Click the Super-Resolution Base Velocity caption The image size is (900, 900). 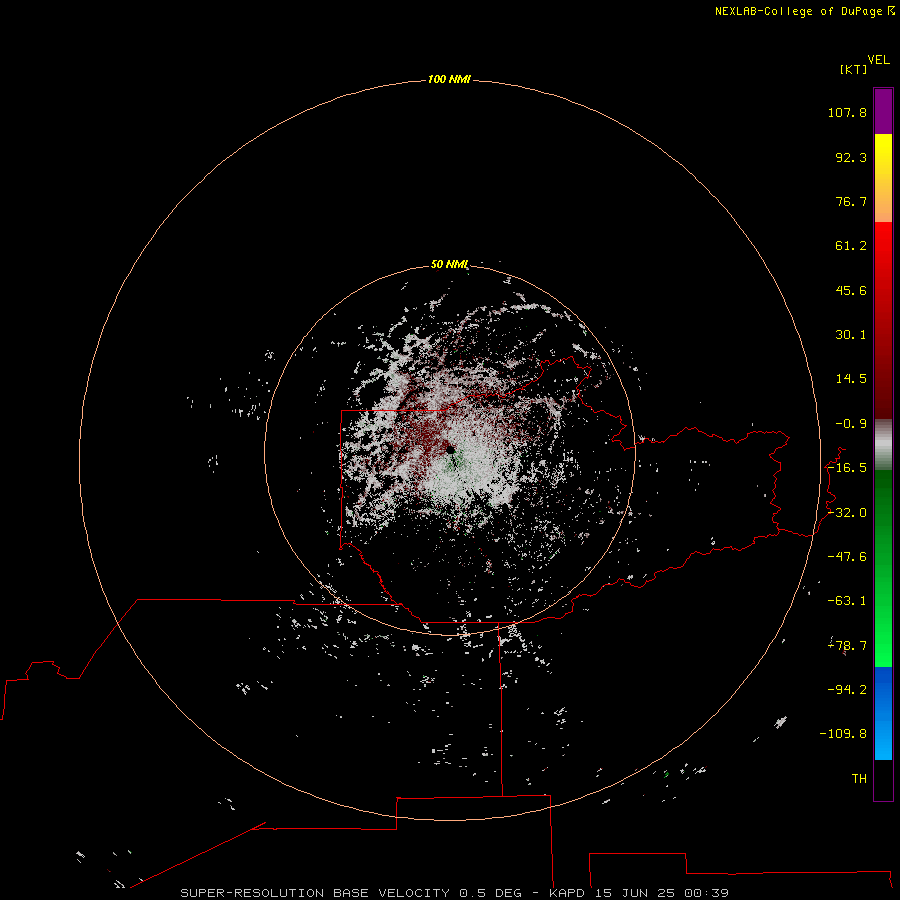(454, 893)
